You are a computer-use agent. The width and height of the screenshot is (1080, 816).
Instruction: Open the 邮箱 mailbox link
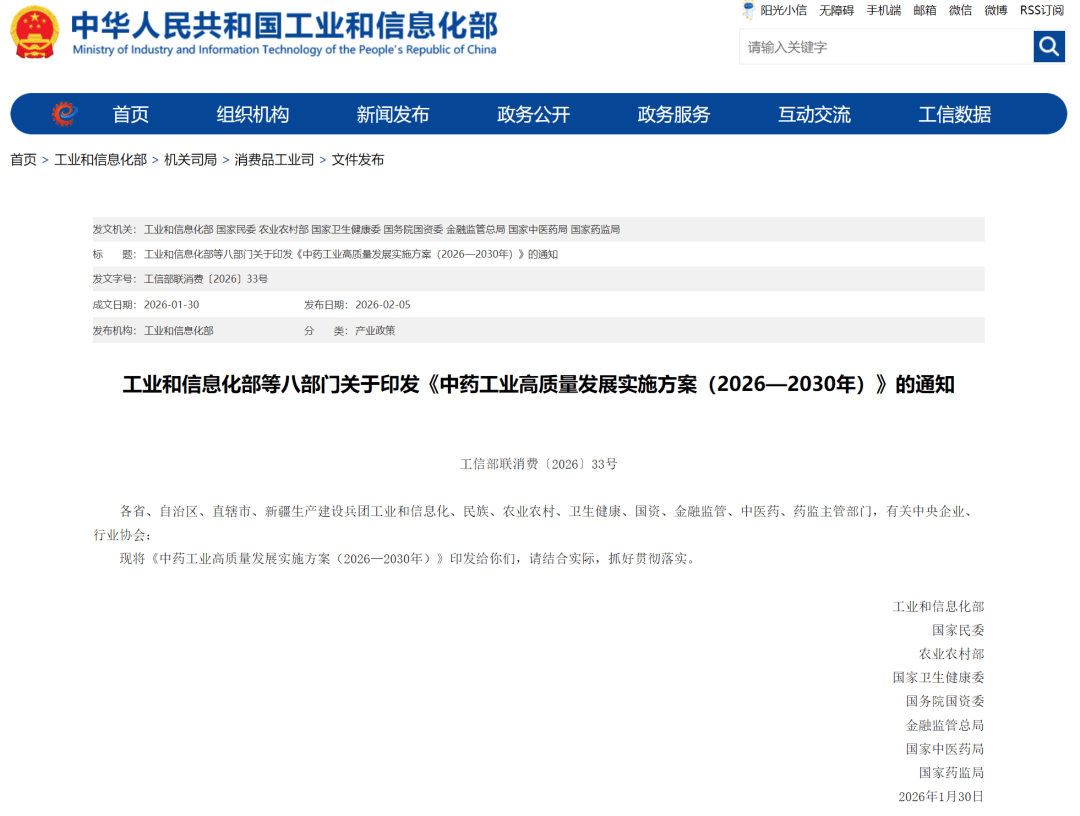[925, 10]
